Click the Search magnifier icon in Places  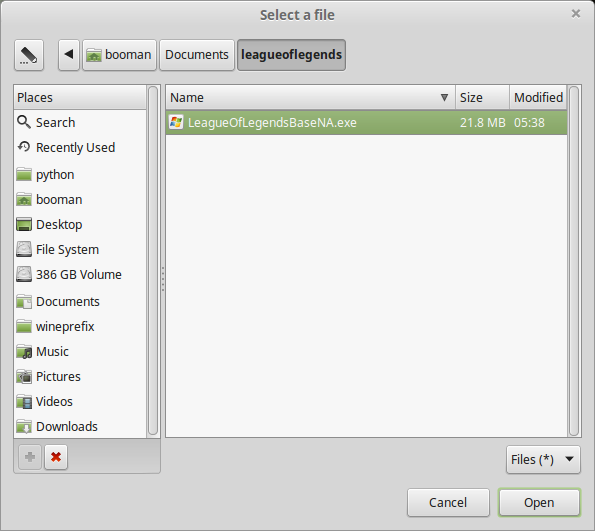(24, 122)
